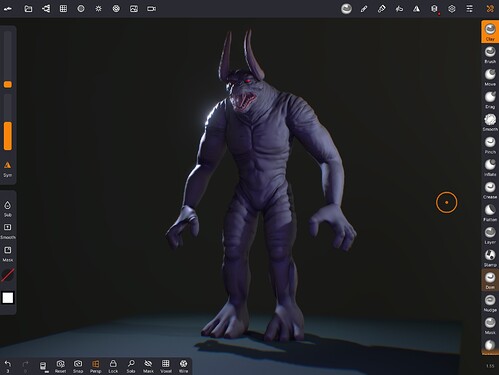Click the white color swatch
The image size is (499, 375).
tap(8, 298)
